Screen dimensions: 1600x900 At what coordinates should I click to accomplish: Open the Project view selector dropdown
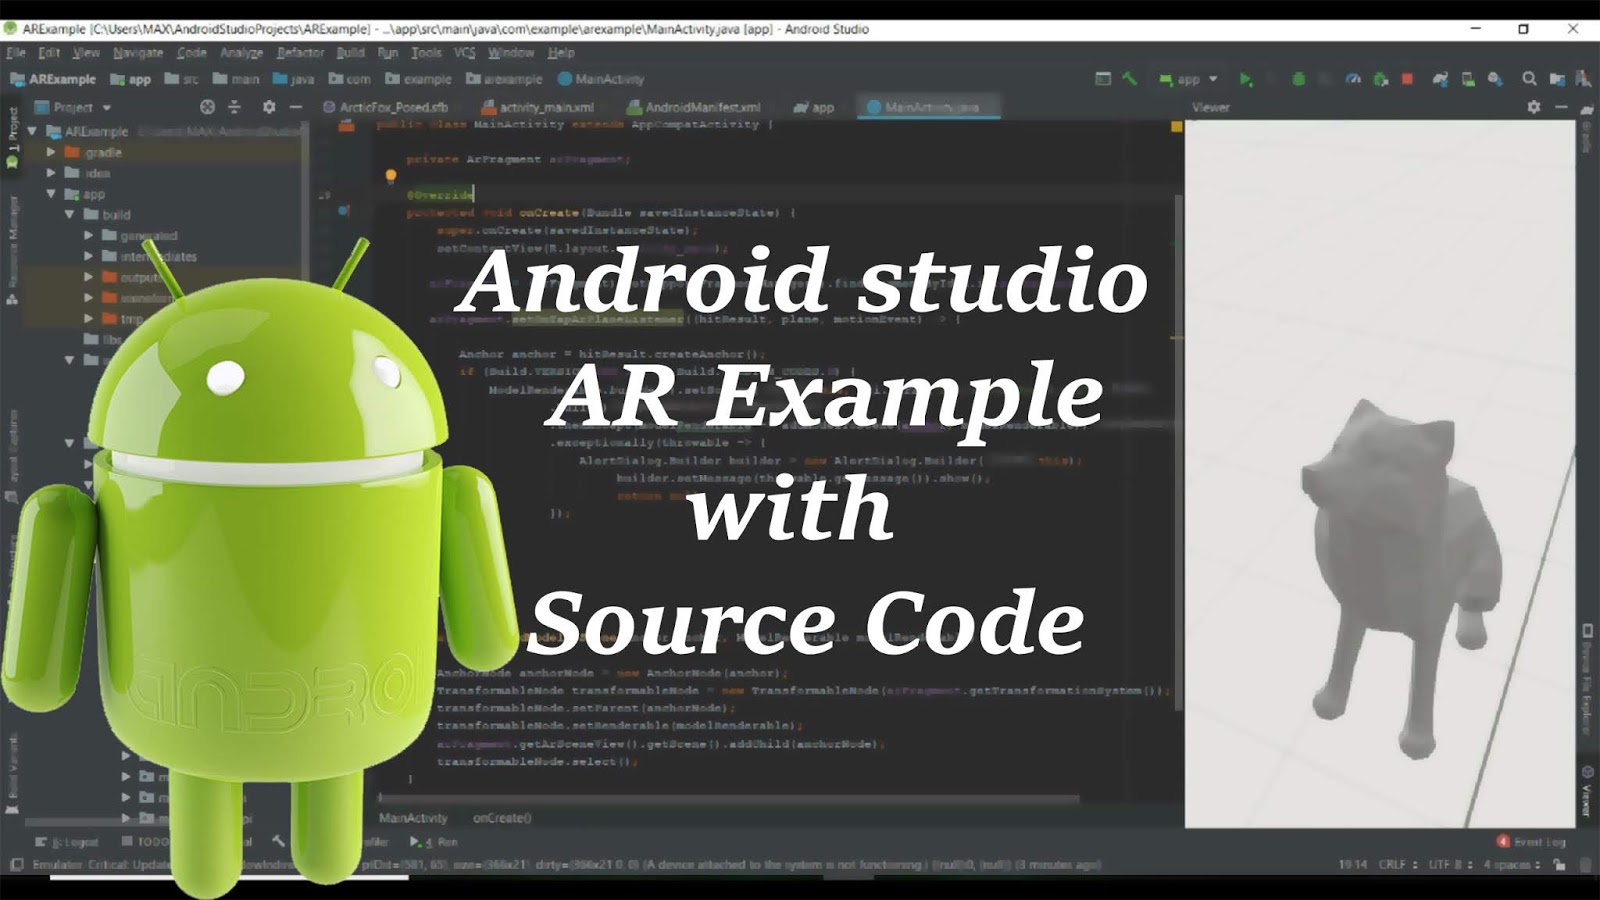pos(78,107)
